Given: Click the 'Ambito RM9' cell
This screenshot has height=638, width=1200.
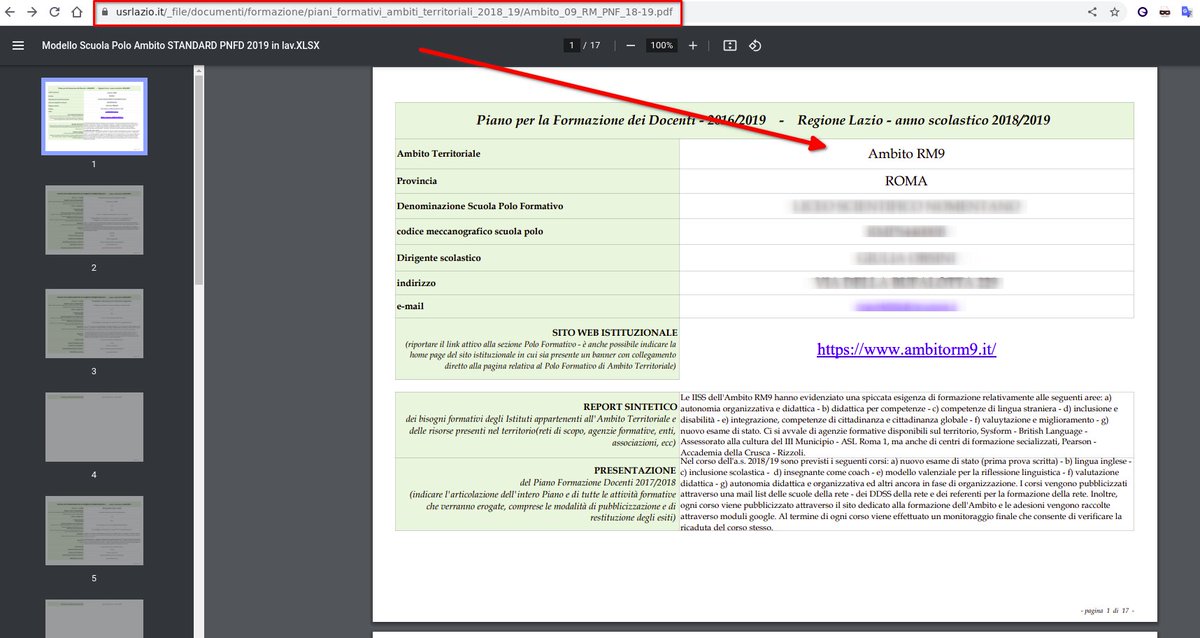Looking at the screenshot, I should (907, 153).
